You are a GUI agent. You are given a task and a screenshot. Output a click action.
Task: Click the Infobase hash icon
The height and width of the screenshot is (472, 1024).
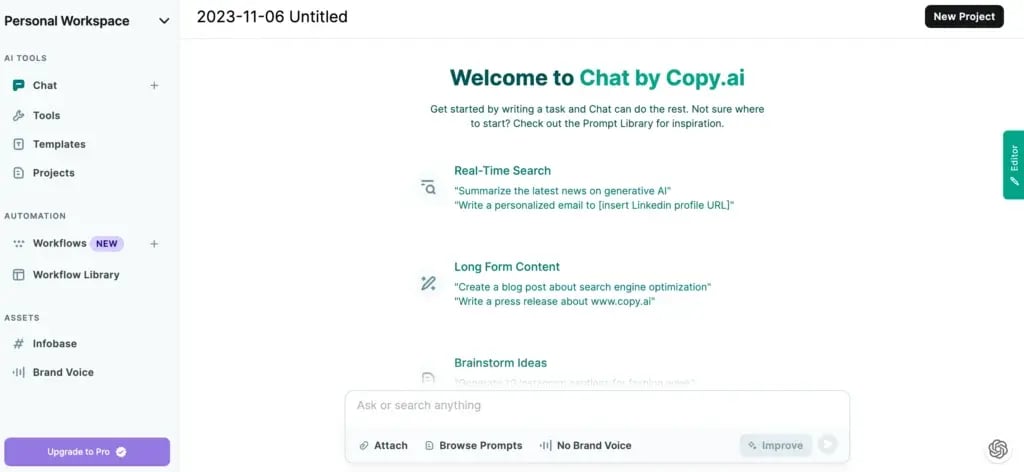tap(18, 344)
